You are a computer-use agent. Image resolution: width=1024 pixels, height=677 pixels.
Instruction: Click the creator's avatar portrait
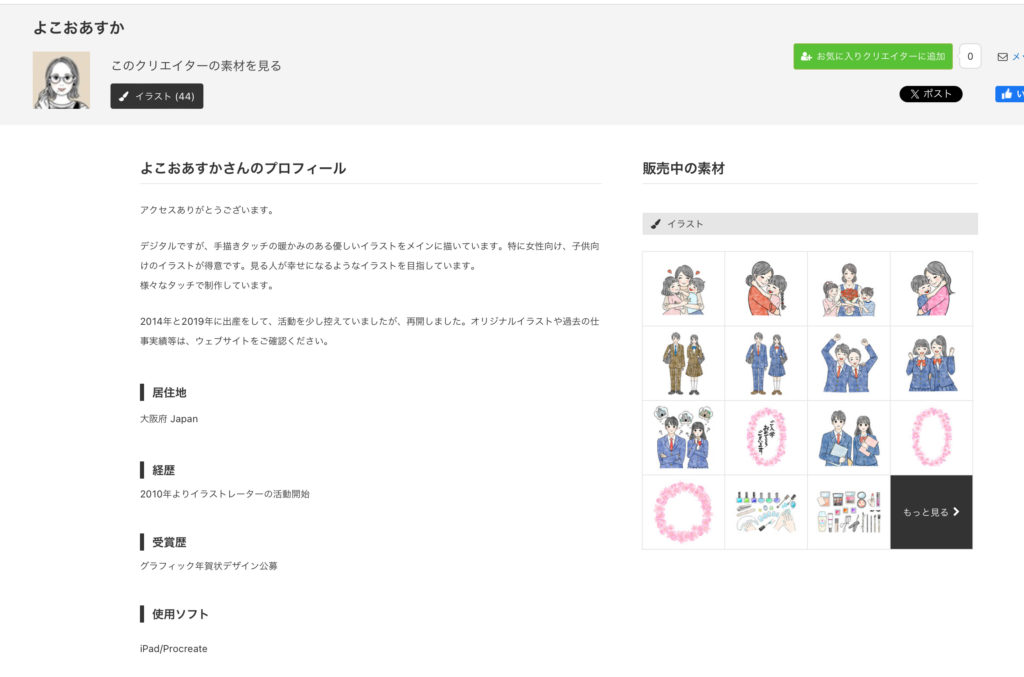[61, 80]
